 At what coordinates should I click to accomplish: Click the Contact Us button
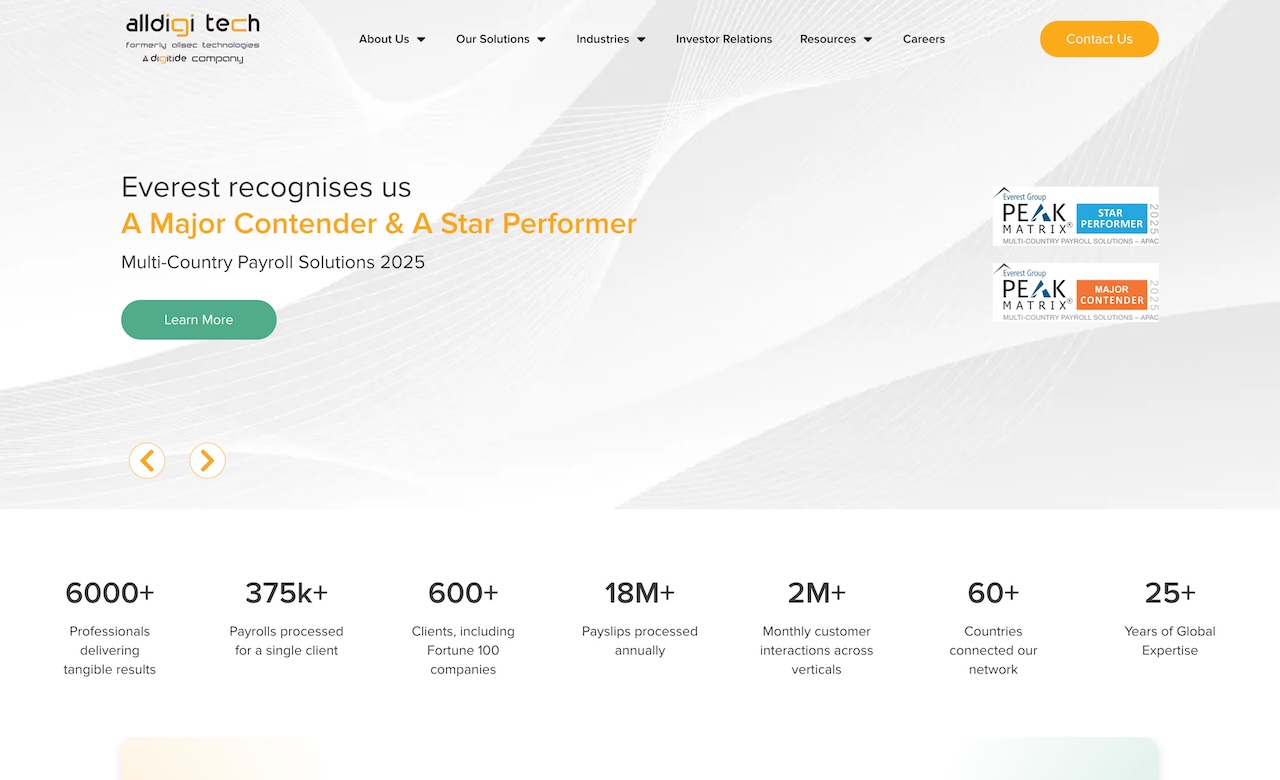tap(1099, 39)
